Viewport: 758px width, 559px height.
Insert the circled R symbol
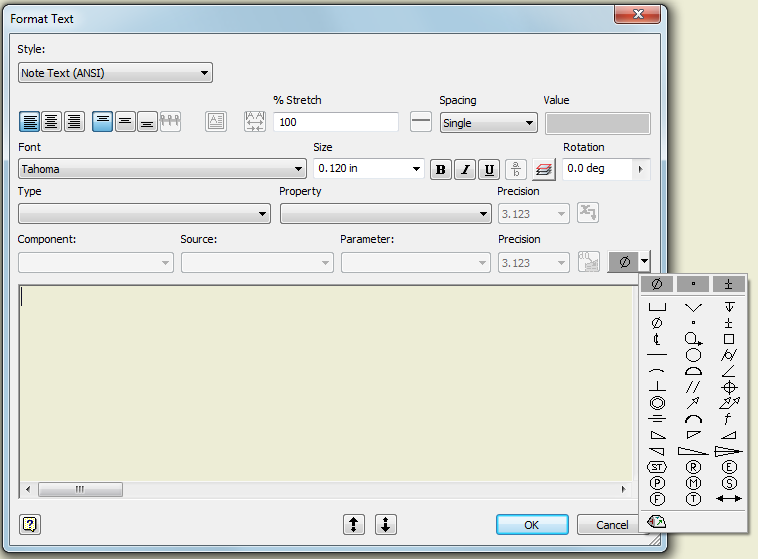(693, 467)
